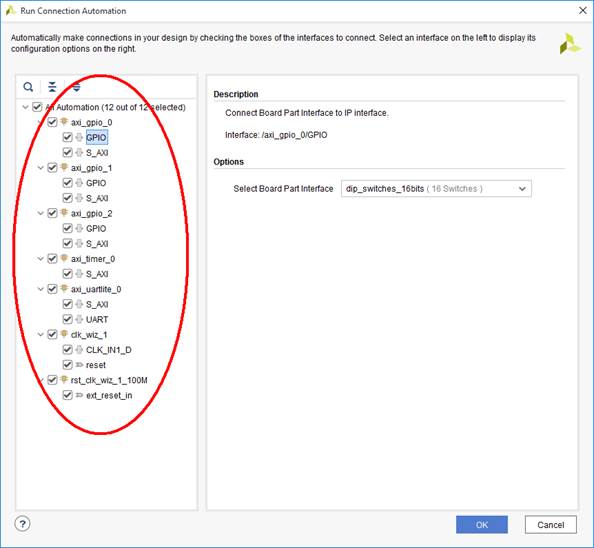The image size is (594, 548).
Task: Click the Collapse All icon in tree toolbar
Action: click(x=52, y=87)
